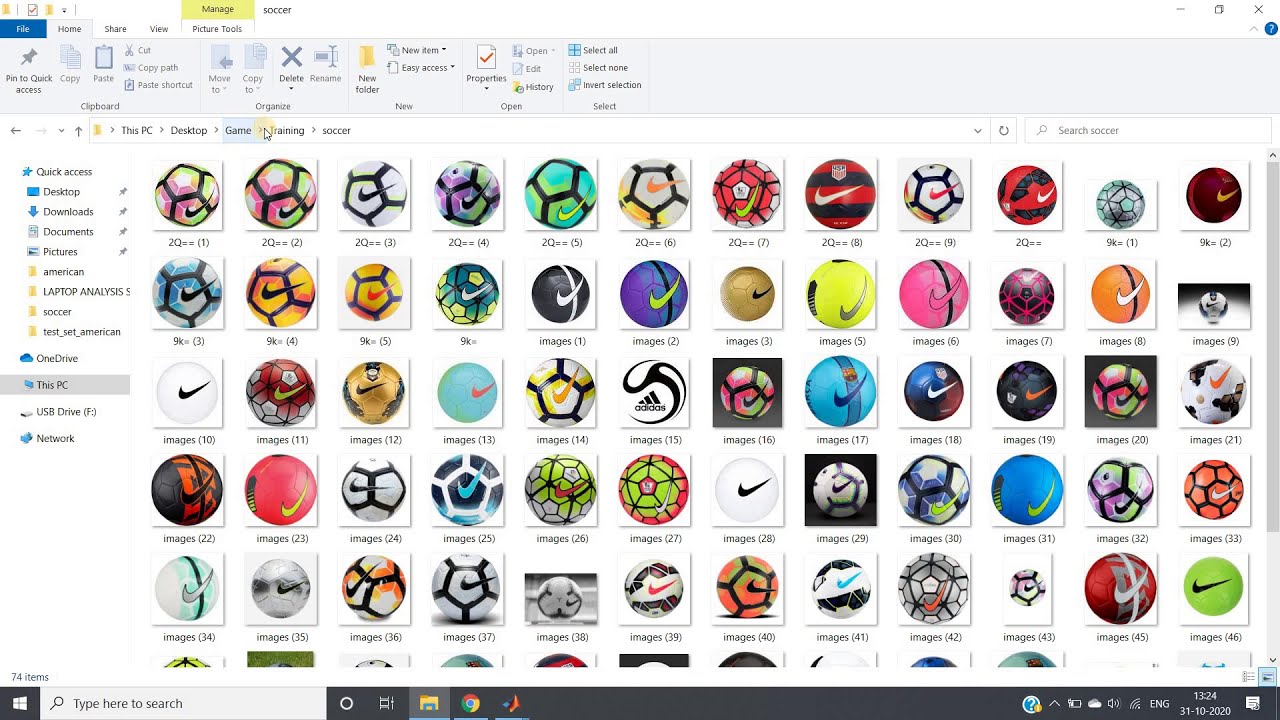1280x720 pixels.
Task: Switch to the View ribbon tab
Action: pos(158,29)
